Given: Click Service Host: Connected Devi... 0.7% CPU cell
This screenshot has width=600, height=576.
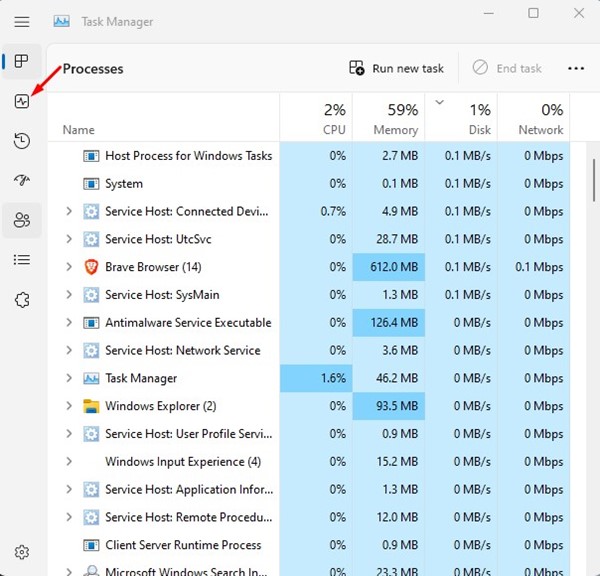Looking at the screenshot, I should [x=316, y=211].
